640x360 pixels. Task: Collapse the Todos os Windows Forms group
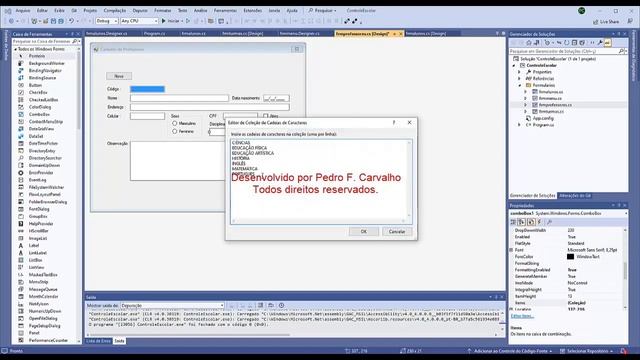(x=16, y=49)
